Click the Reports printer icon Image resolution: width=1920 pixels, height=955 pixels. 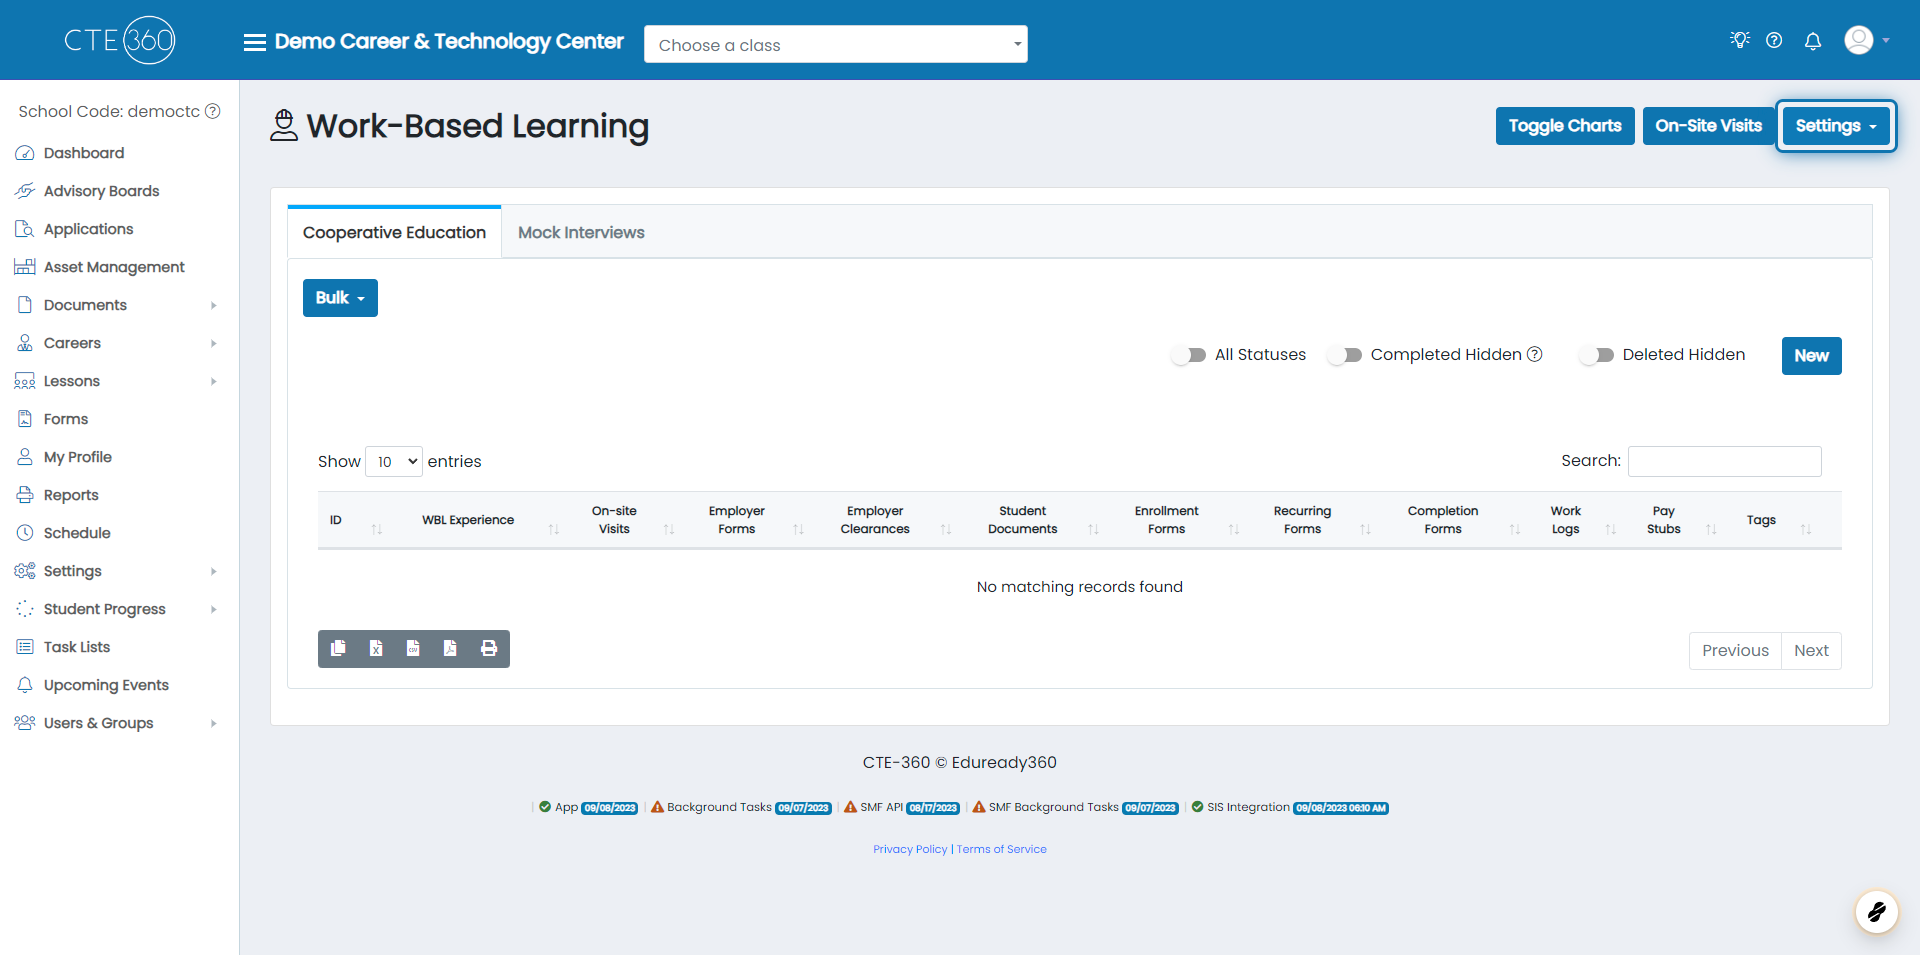(25, 495)
